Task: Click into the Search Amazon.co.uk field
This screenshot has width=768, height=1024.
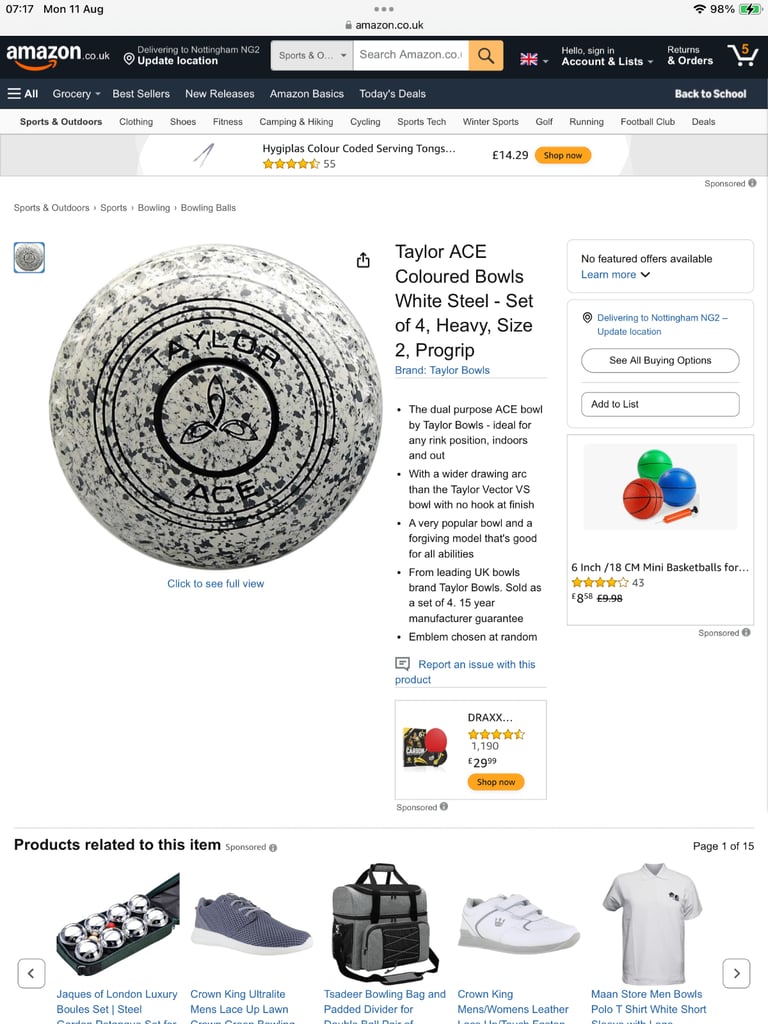Action: point(411,56)
